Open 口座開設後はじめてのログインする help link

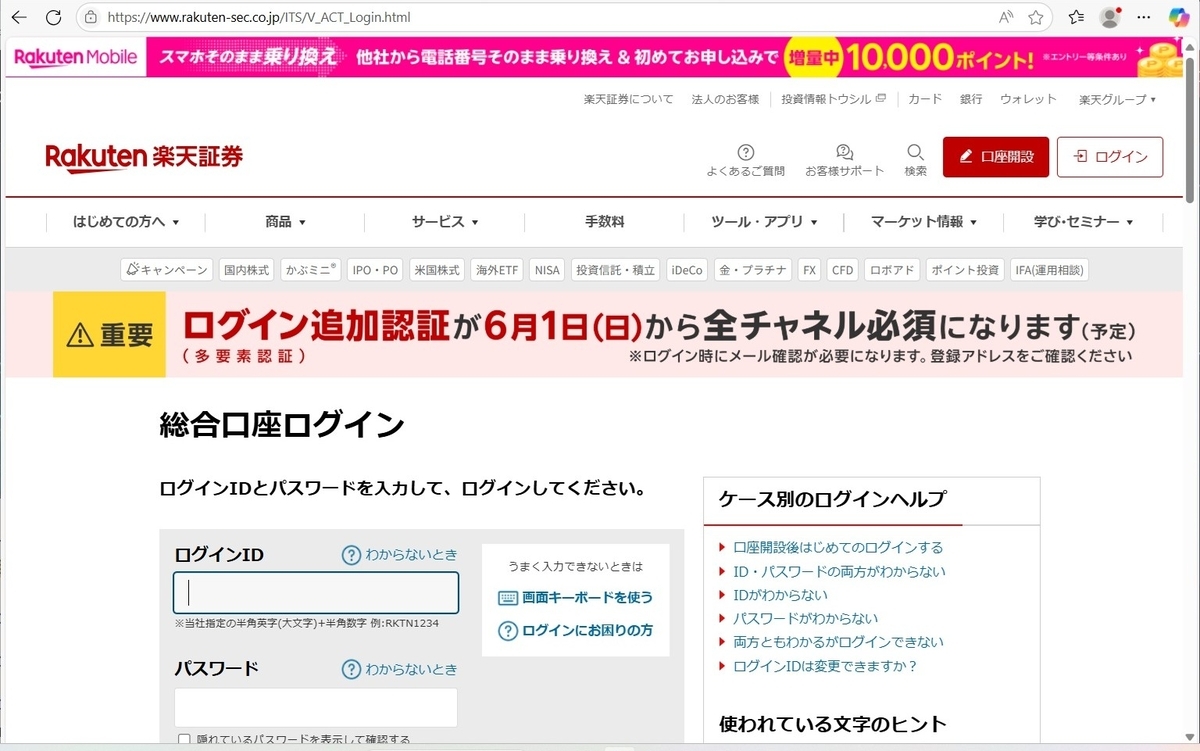tap(838, 548)
